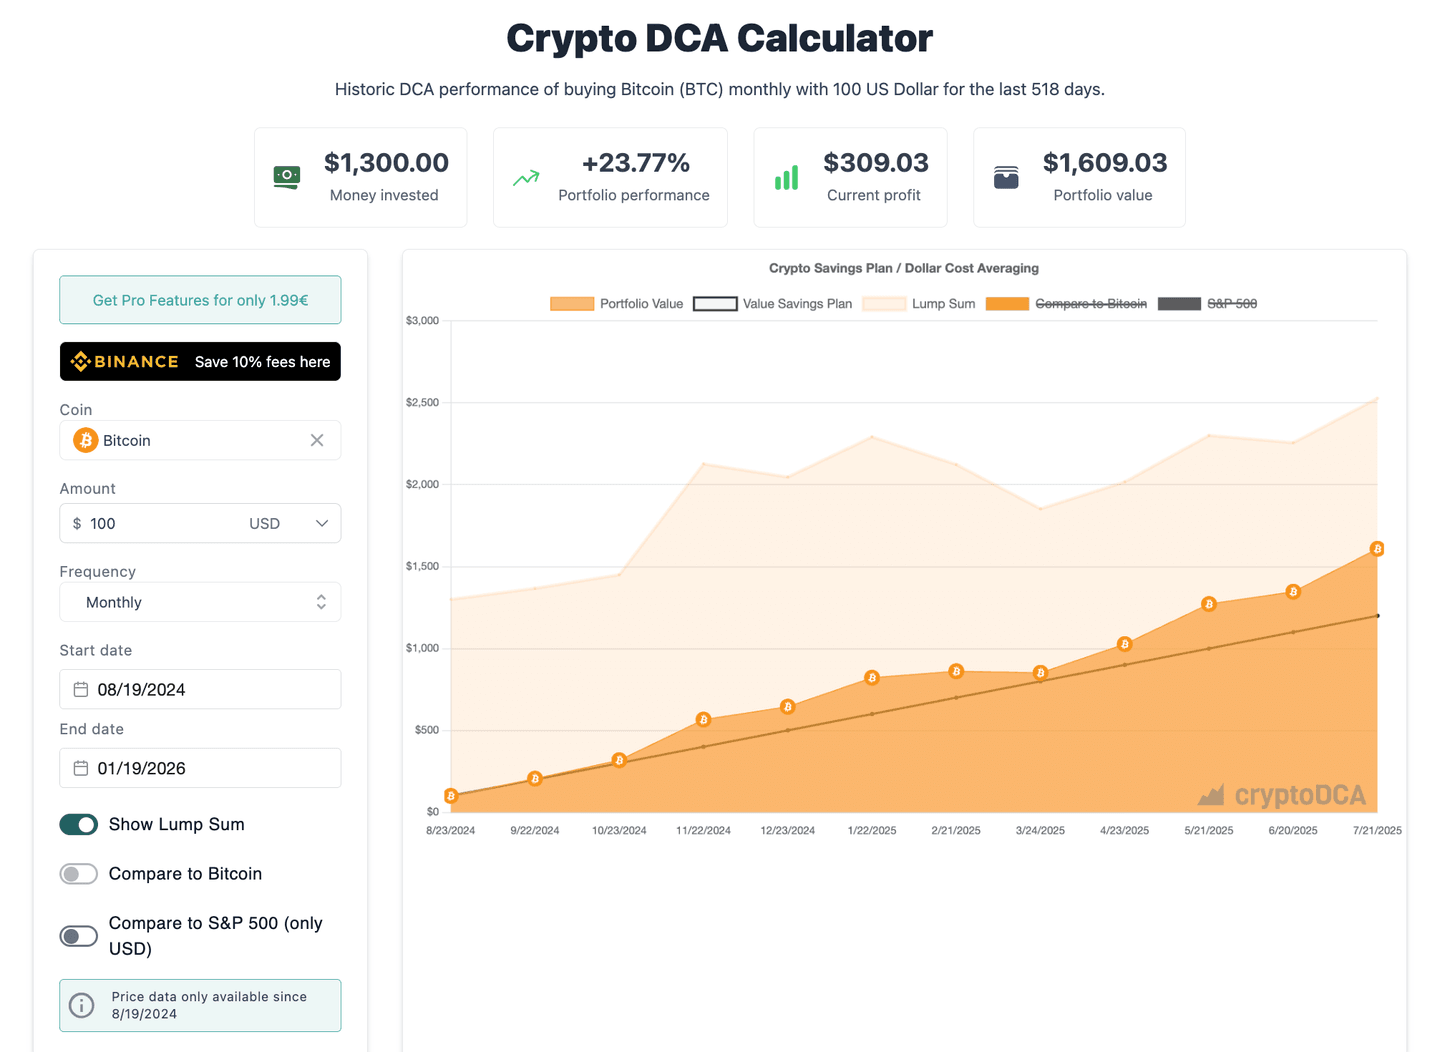Viewport: 1440px width, 1052px height.
Task: Click the money invested banknote icon
Action: [x=286, y=176]
